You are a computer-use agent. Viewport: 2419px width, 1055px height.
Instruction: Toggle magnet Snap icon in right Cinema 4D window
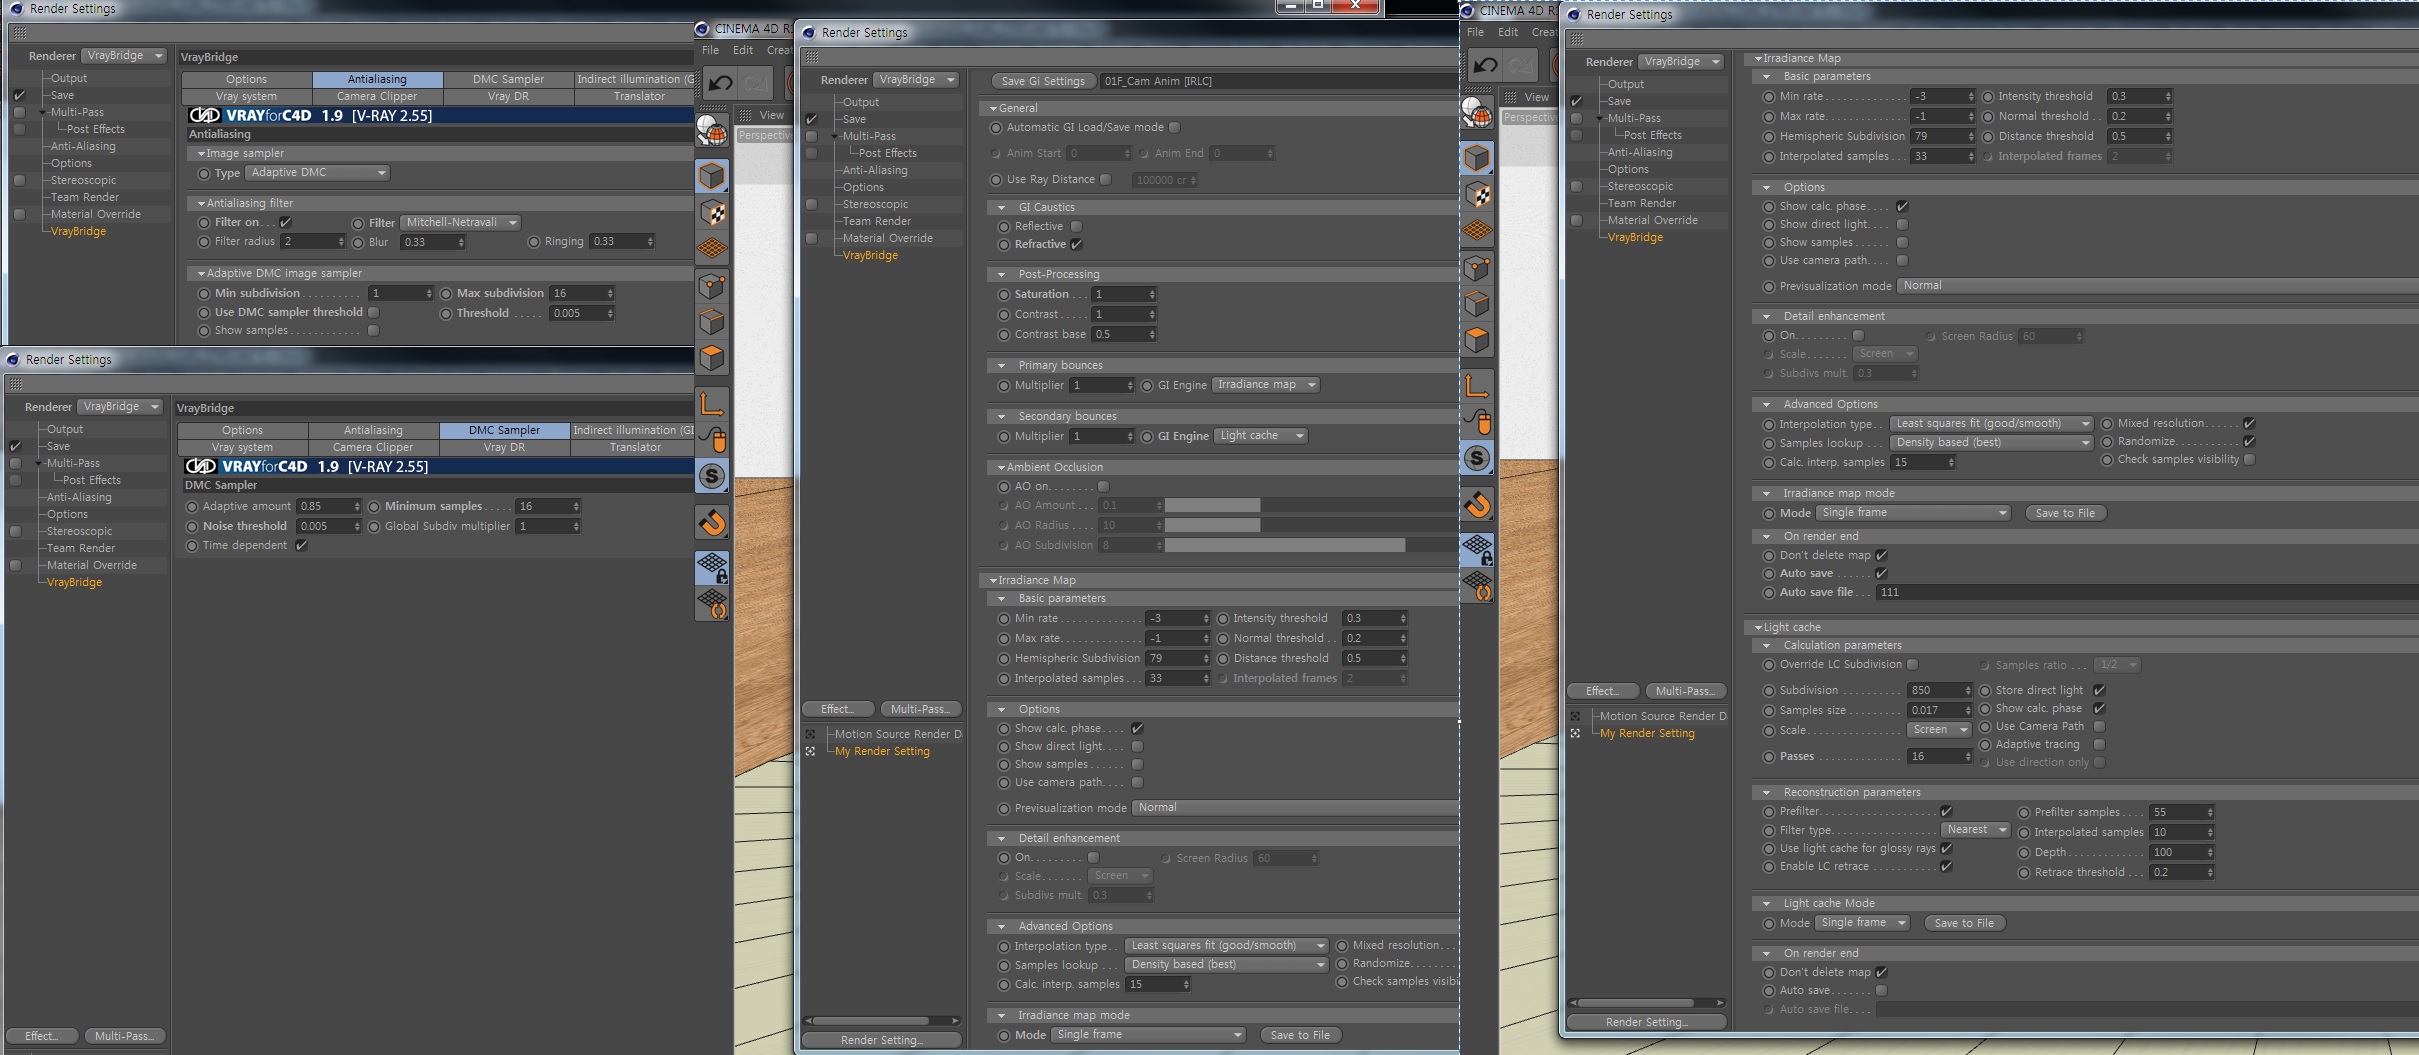pos(1477,504)
